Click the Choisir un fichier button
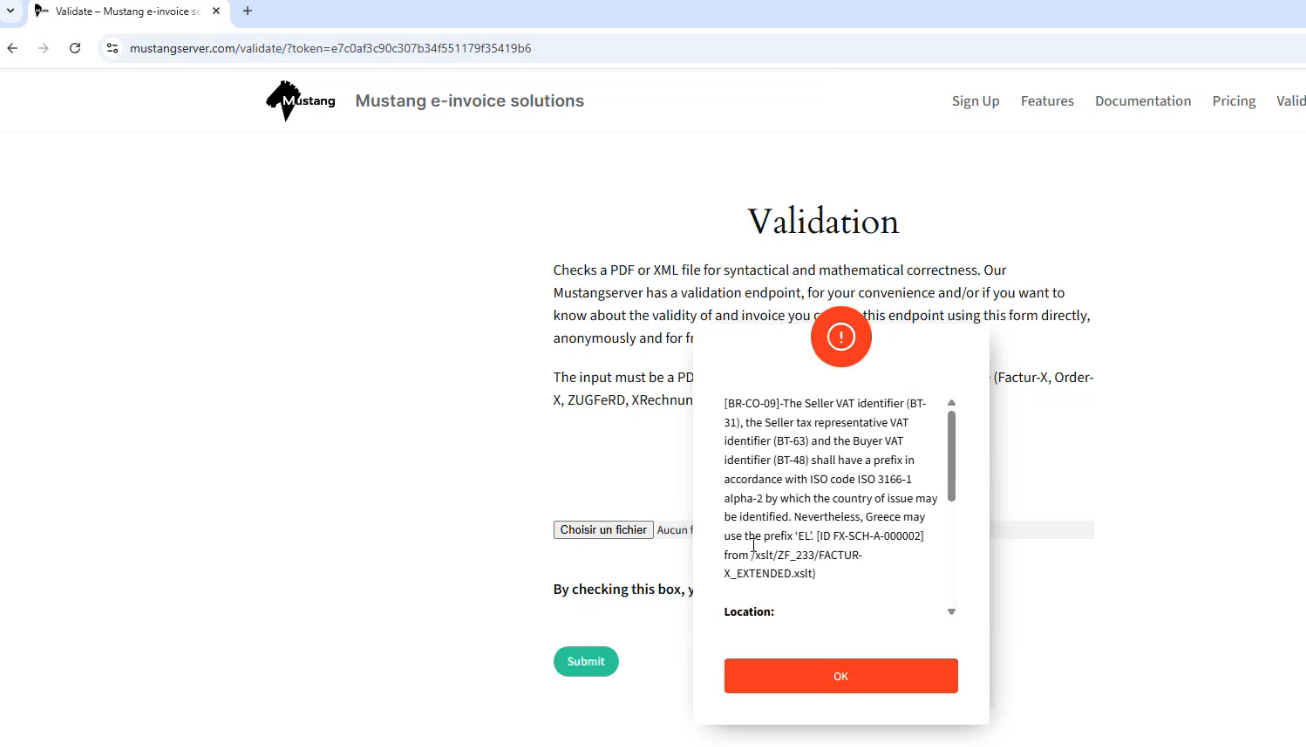The image size is (1306, 747). point(603,530)
